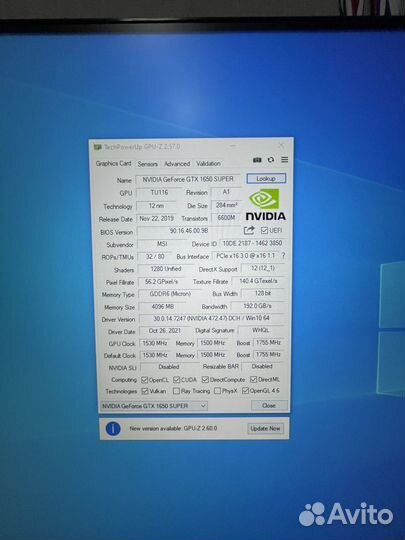Click the NVIDIA SLI value Disabled
The width and height of the screenshot is (405, 540).
[169, 367]
